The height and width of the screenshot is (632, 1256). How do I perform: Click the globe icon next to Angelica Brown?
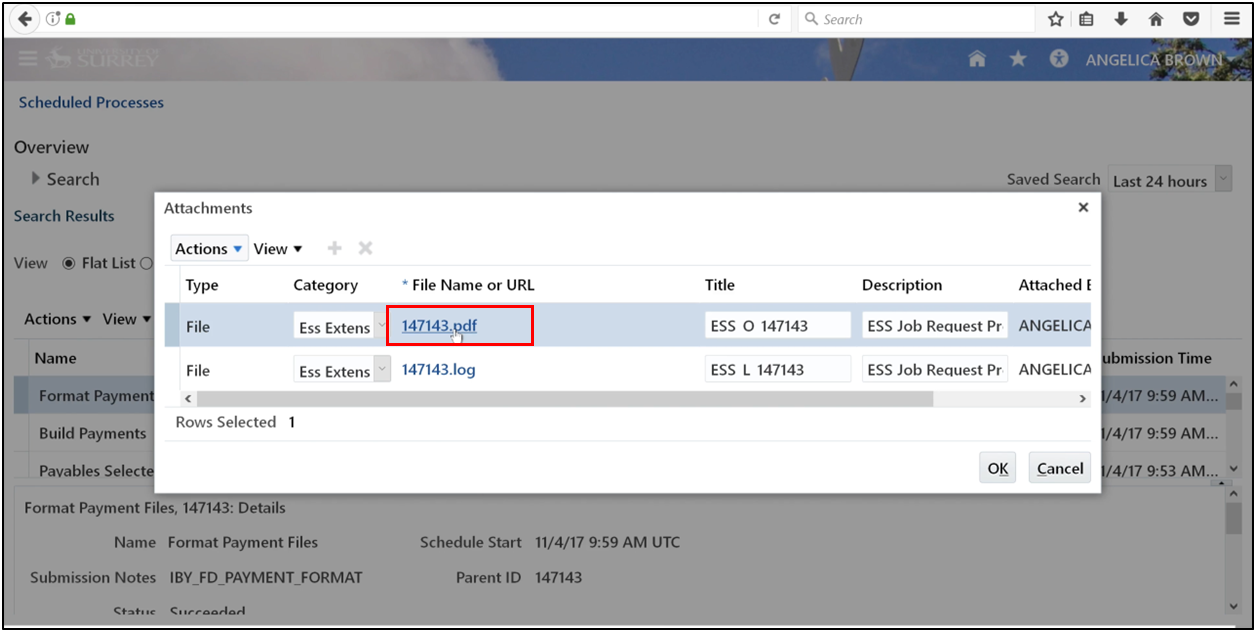click(1058, 59)
